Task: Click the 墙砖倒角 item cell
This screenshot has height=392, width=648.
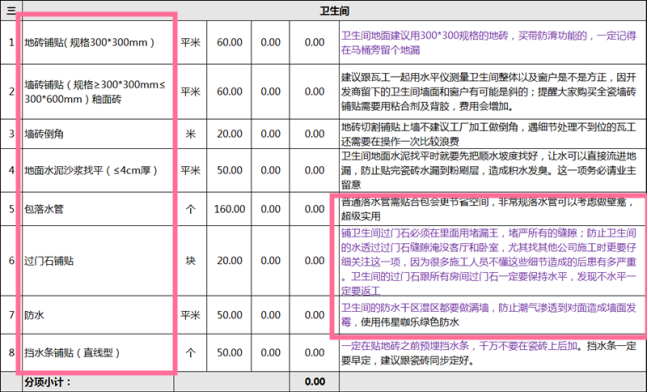Action: click(98, 134)
